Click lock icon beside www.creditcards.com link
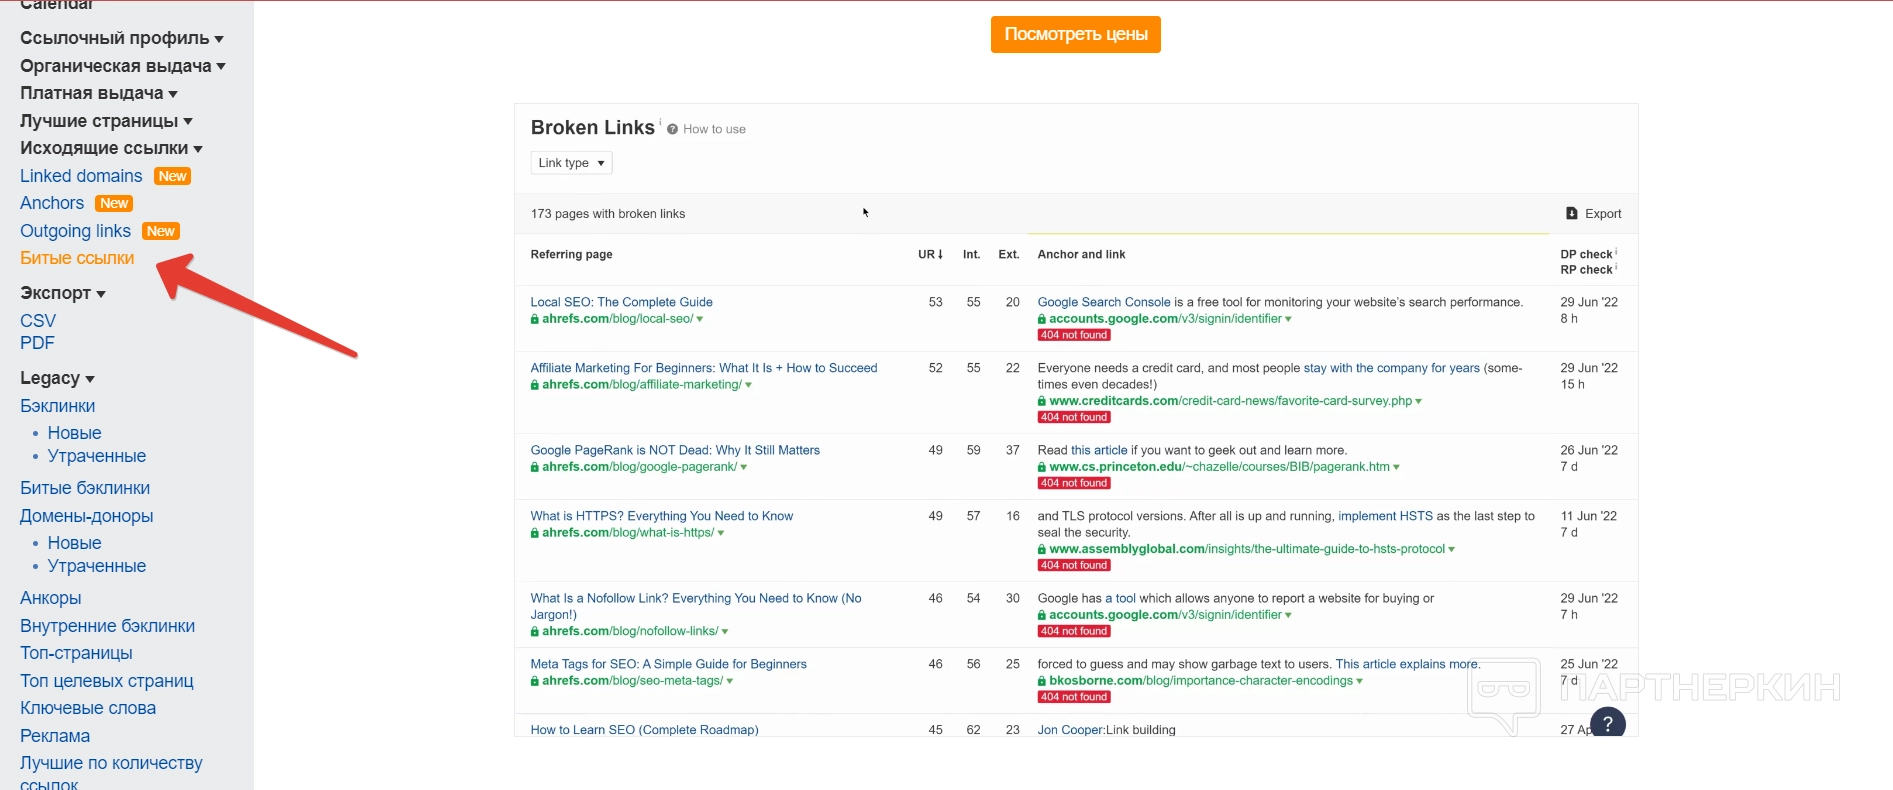This screenshot has width=1893, height=790. tap(1042, 401)
